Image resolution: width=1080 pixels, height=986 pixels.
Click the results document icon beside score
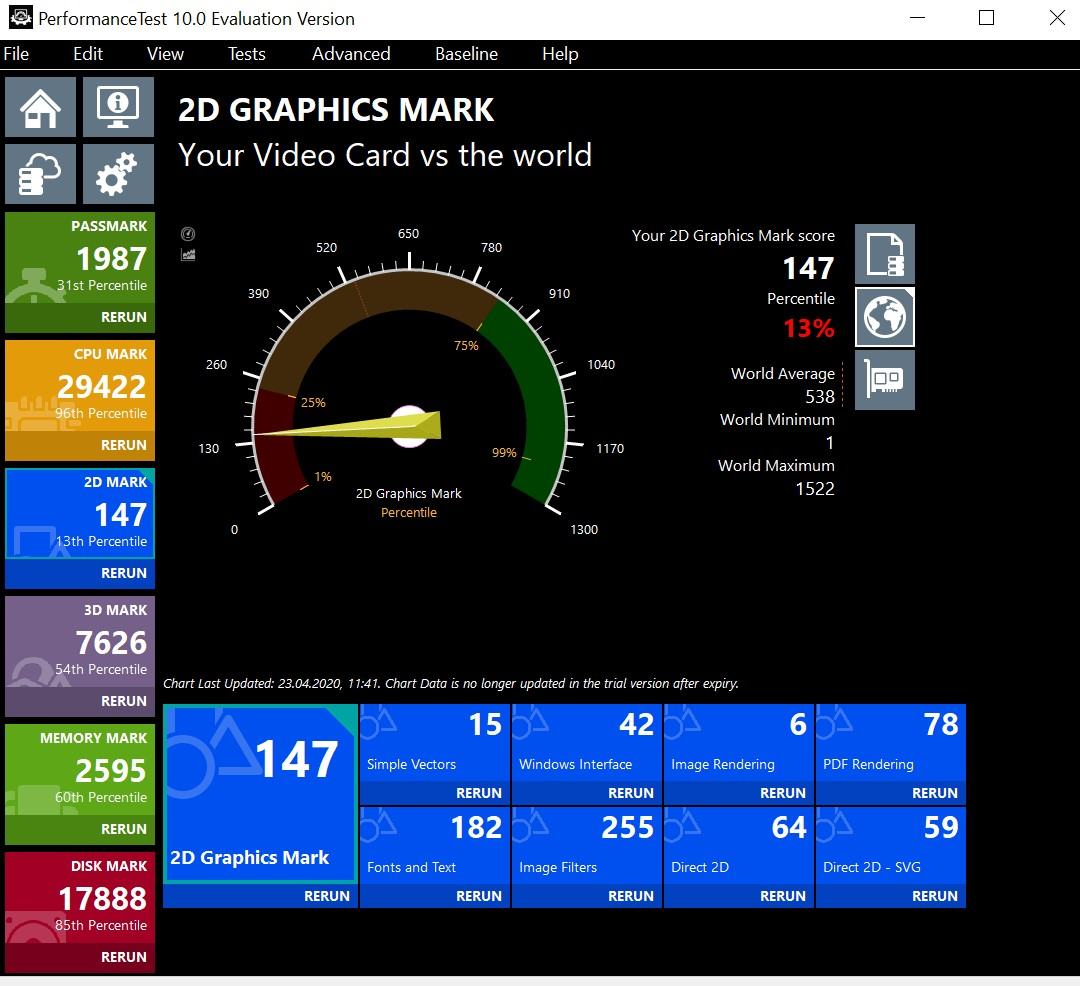click(884, 254)
